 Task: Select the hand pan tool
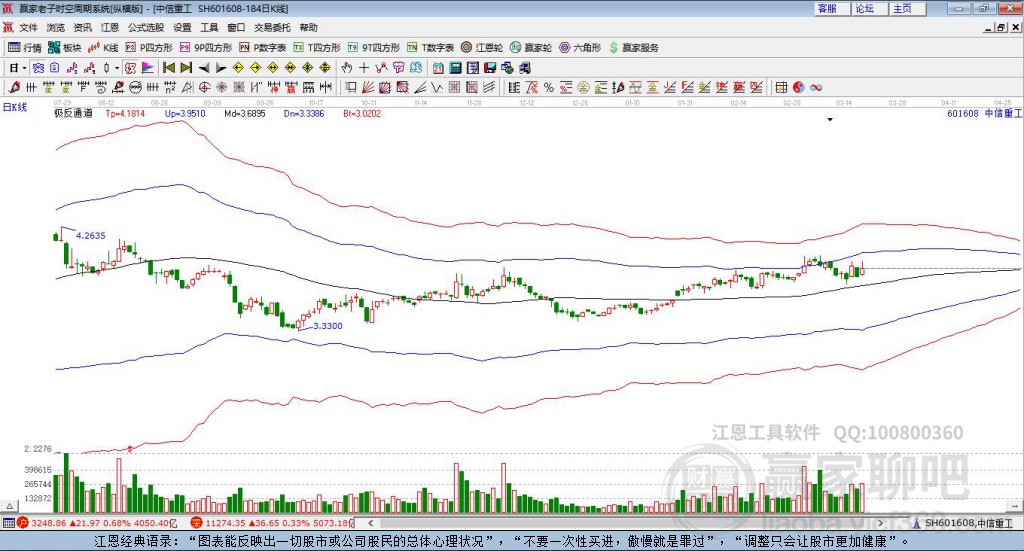347,68
